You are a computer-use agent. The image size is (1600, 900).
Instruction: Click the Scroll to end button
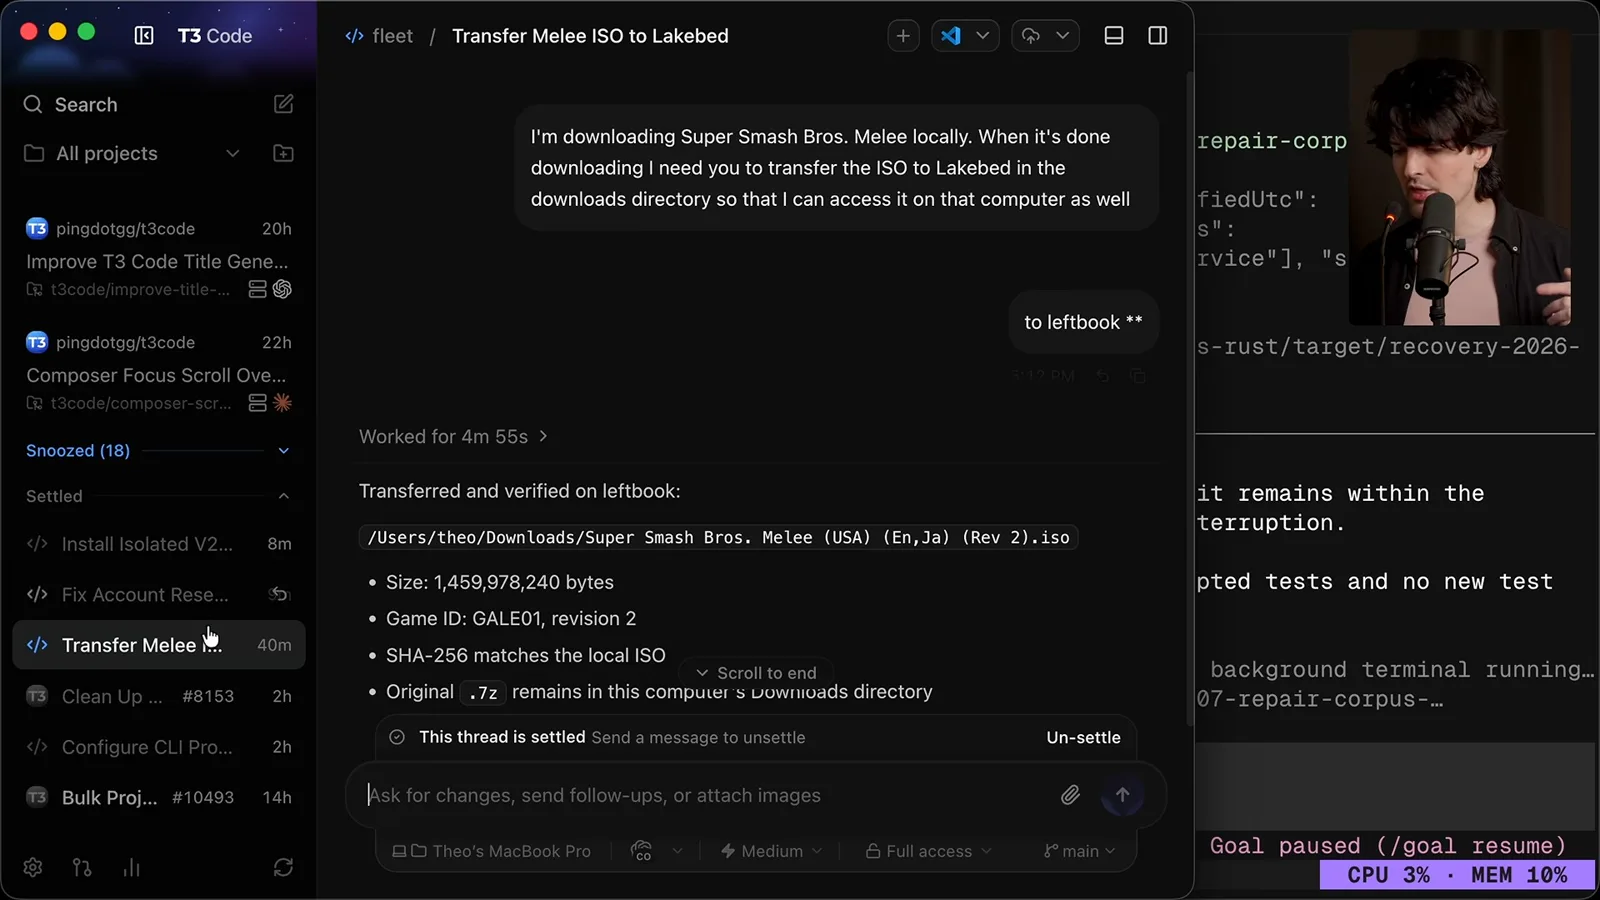pos(756,673)
